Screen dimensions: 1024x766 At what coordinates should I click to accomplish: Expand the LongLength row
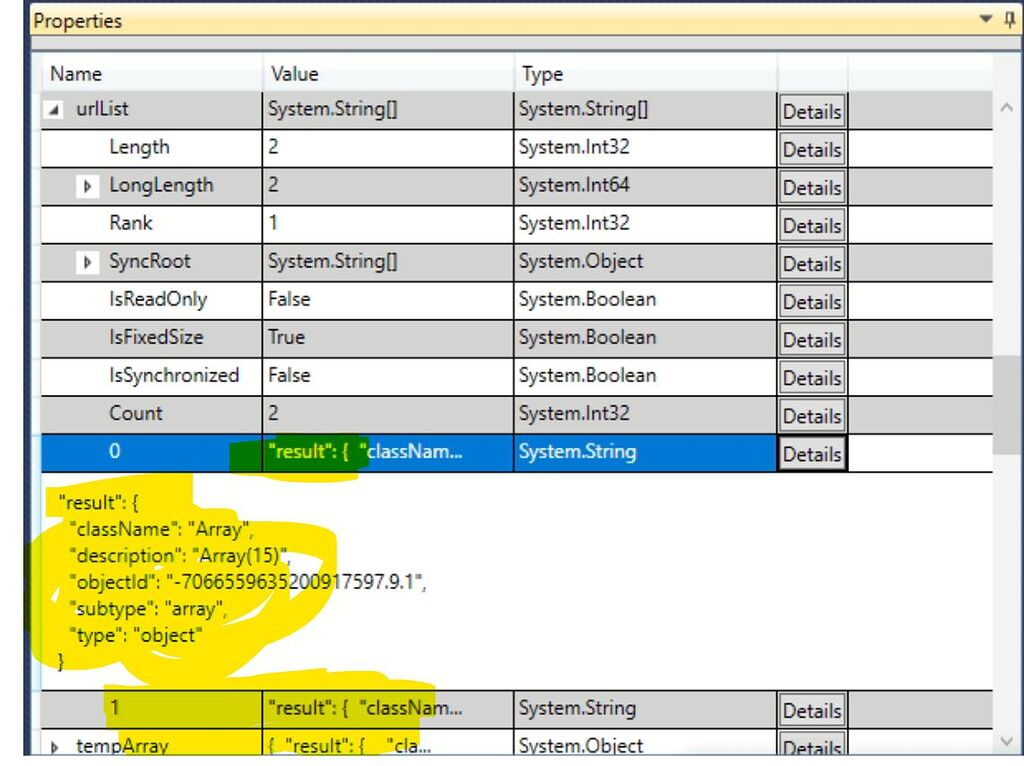87,187
